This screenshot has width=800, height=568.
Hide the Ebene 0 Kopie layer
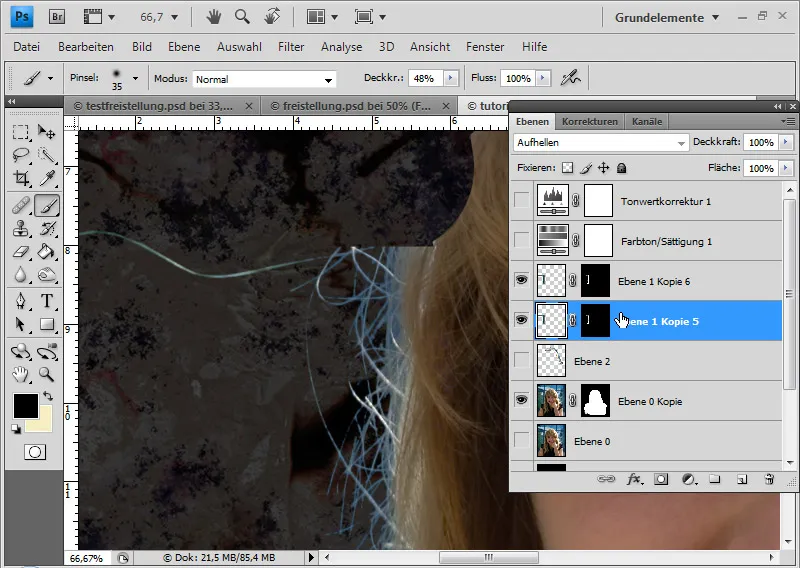coord(521,400)
